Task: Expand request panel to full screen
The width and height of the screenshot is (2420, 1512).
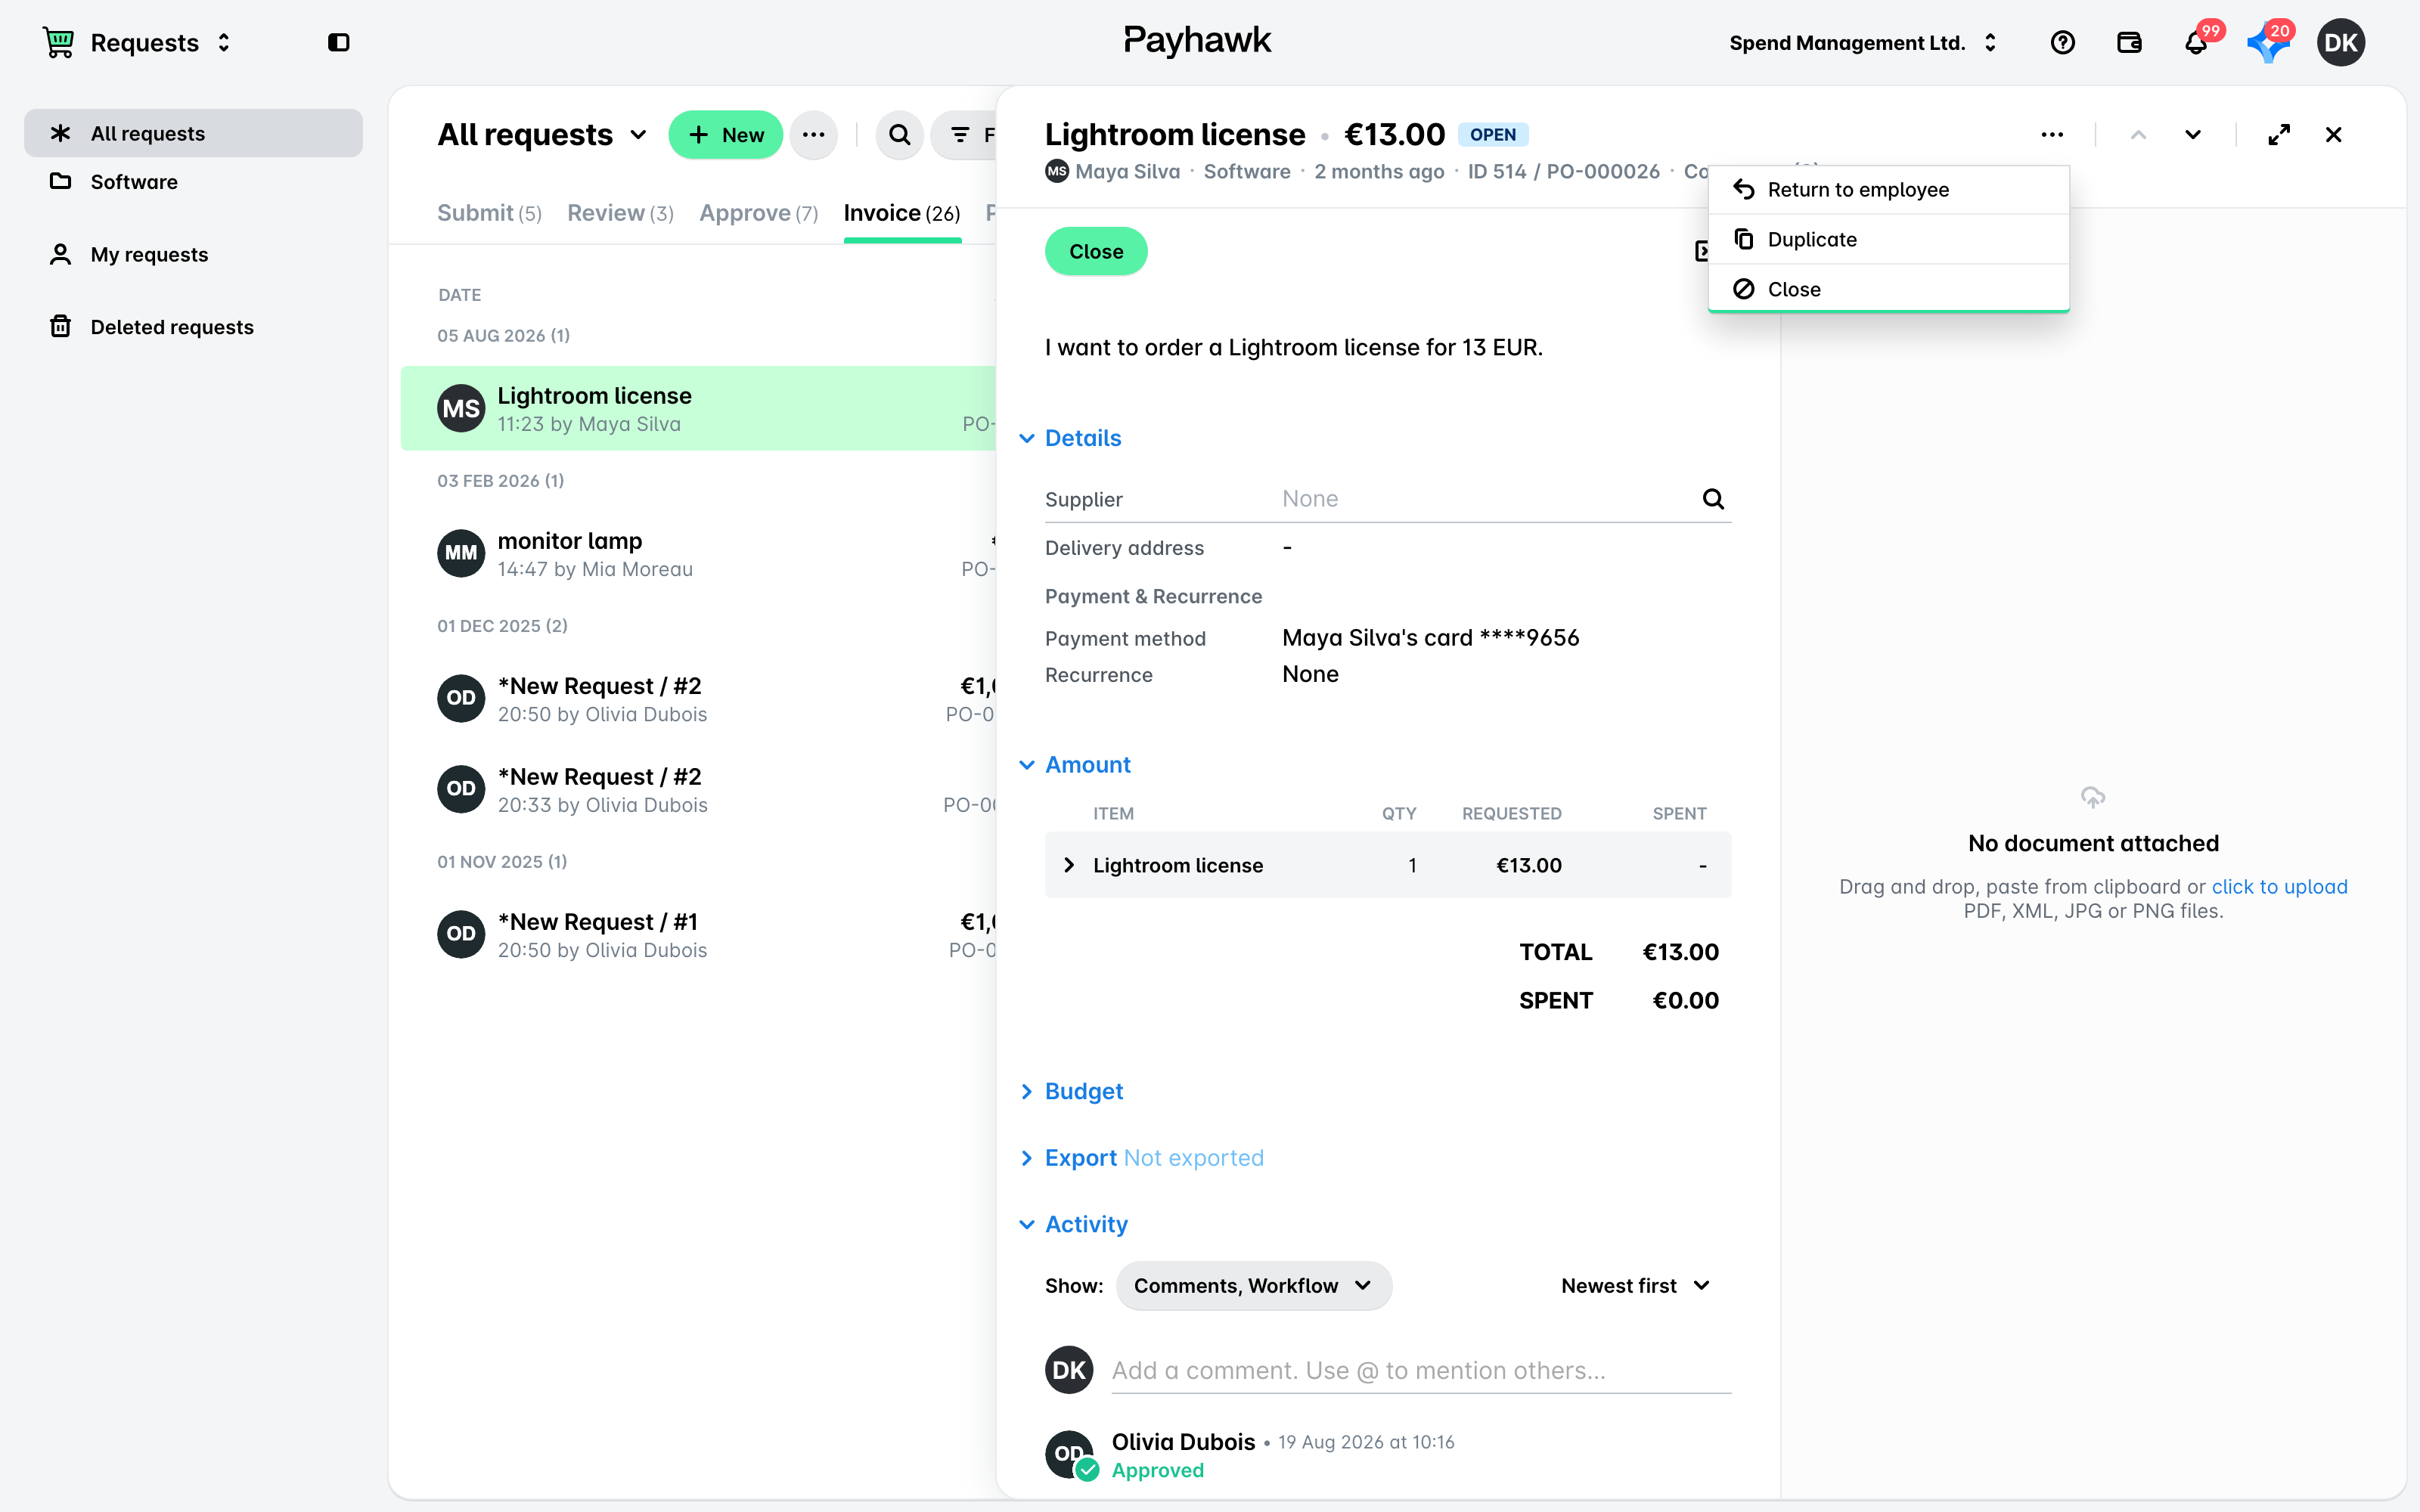Action: point(2279,134)
